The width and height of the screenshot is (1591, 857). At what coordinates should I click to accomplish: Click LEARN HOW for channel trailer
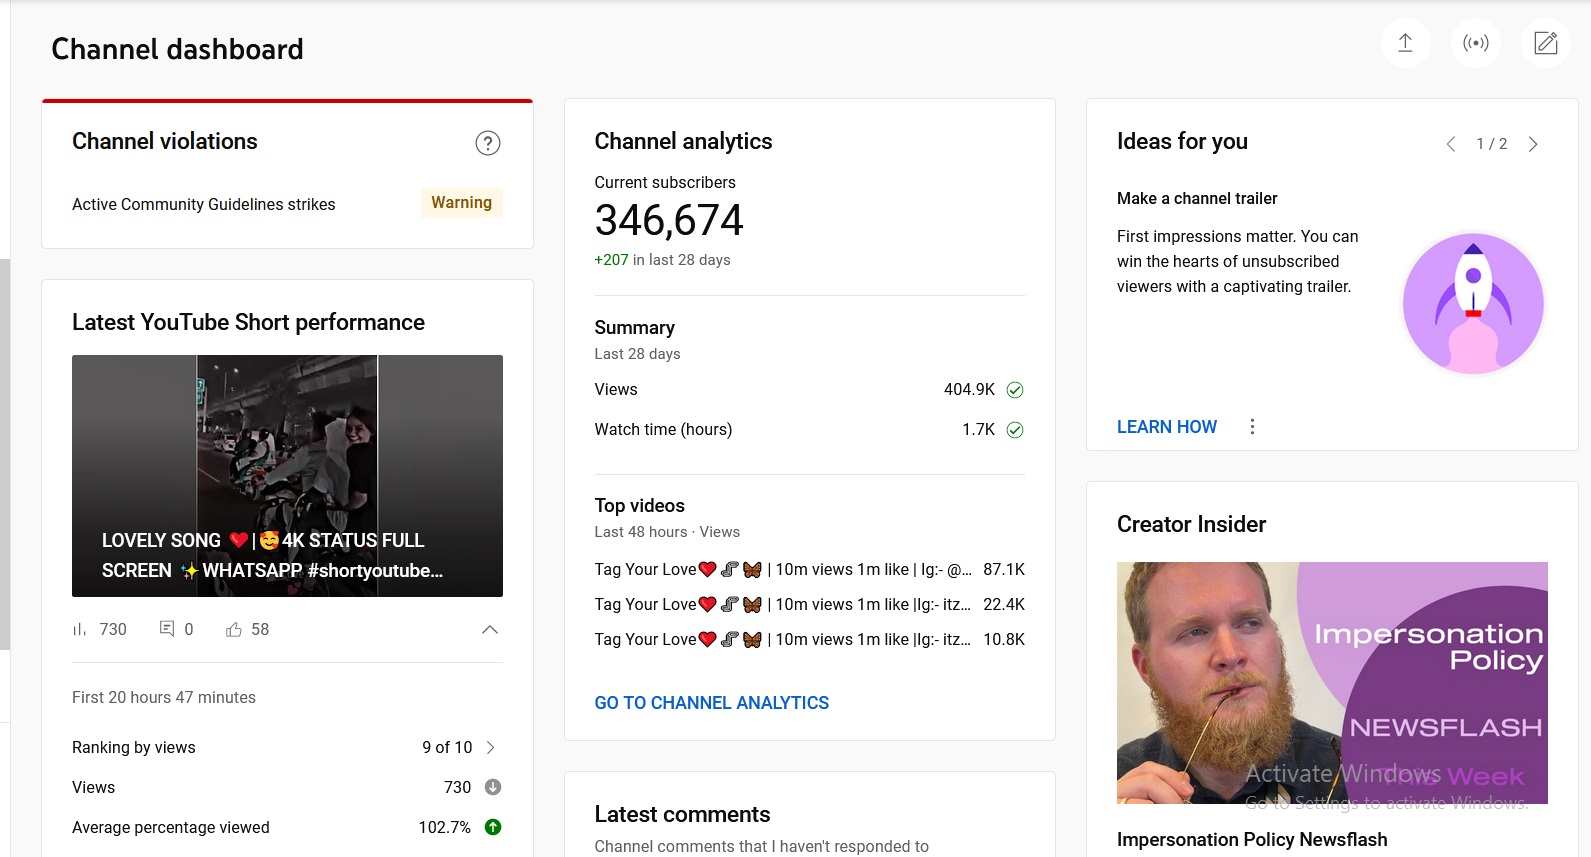(x=1166, y=427)
